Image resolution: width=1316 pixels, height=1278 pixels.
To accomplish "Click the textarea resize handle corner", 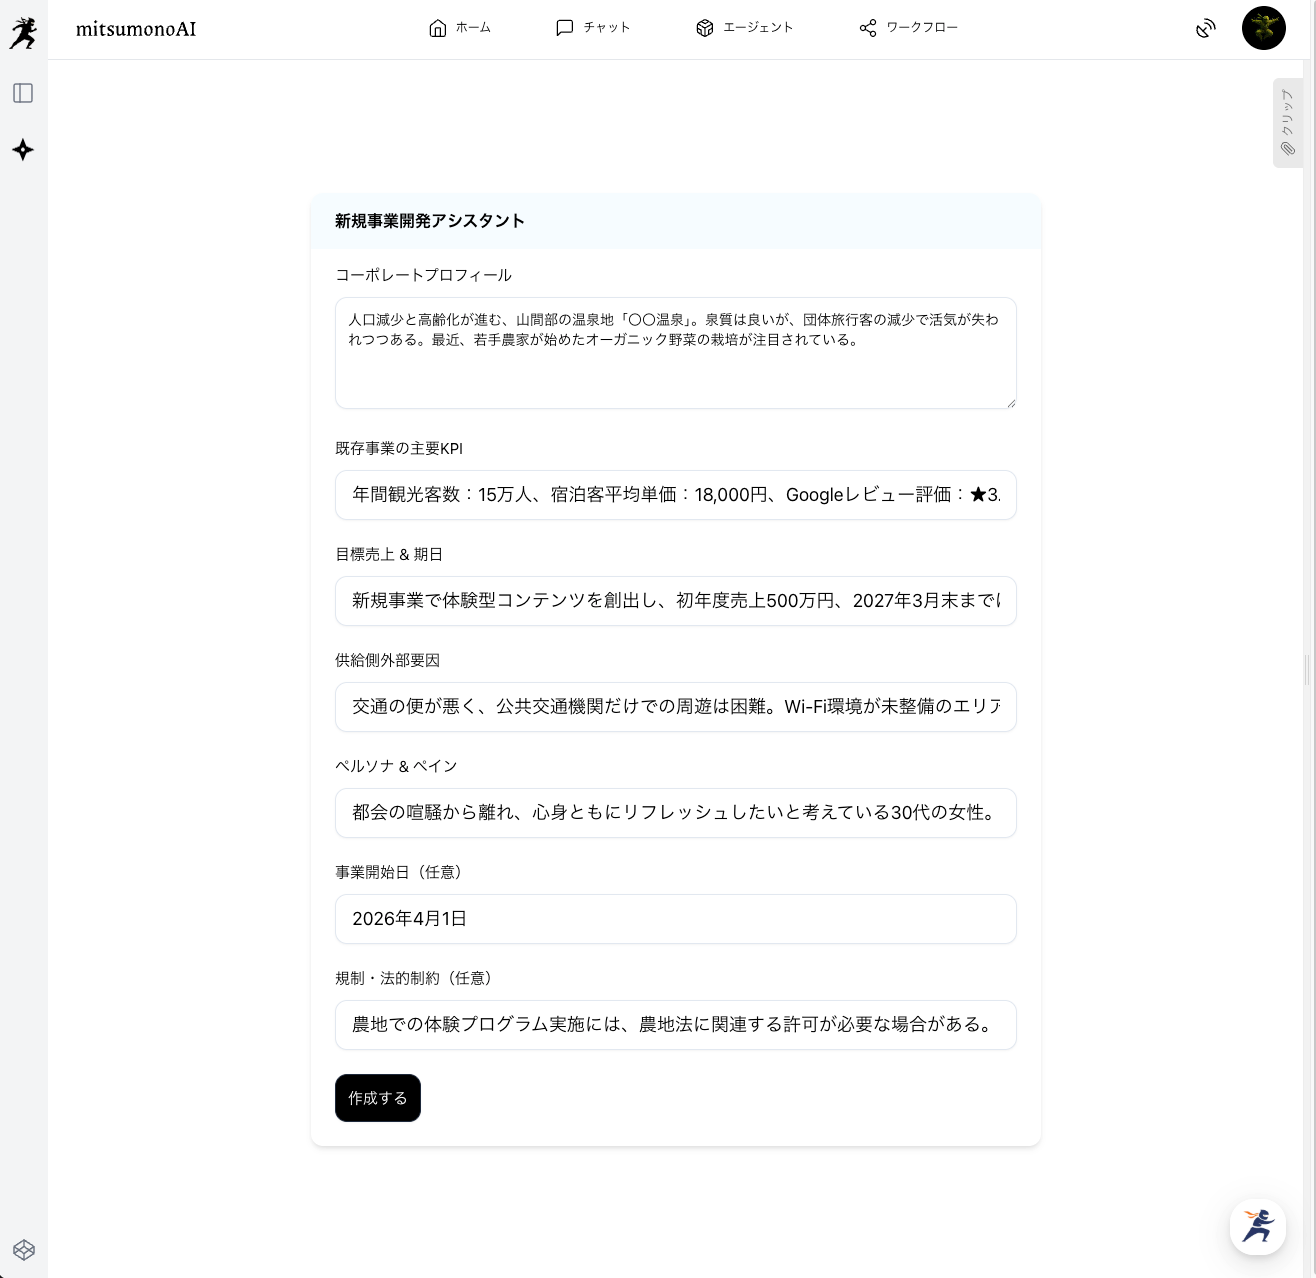I will (1011, 403).
